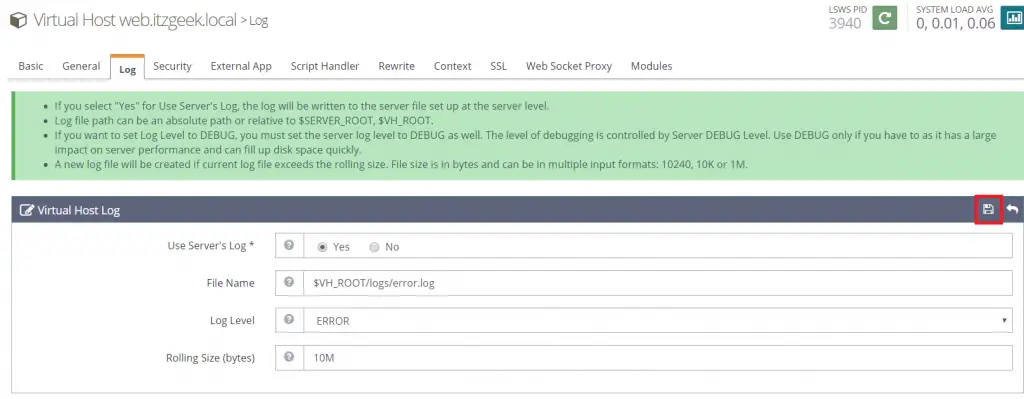This screenshot has width=1024, height=399.
Task: Click help icon beside Rolling Size
Action: pos(289,357)
